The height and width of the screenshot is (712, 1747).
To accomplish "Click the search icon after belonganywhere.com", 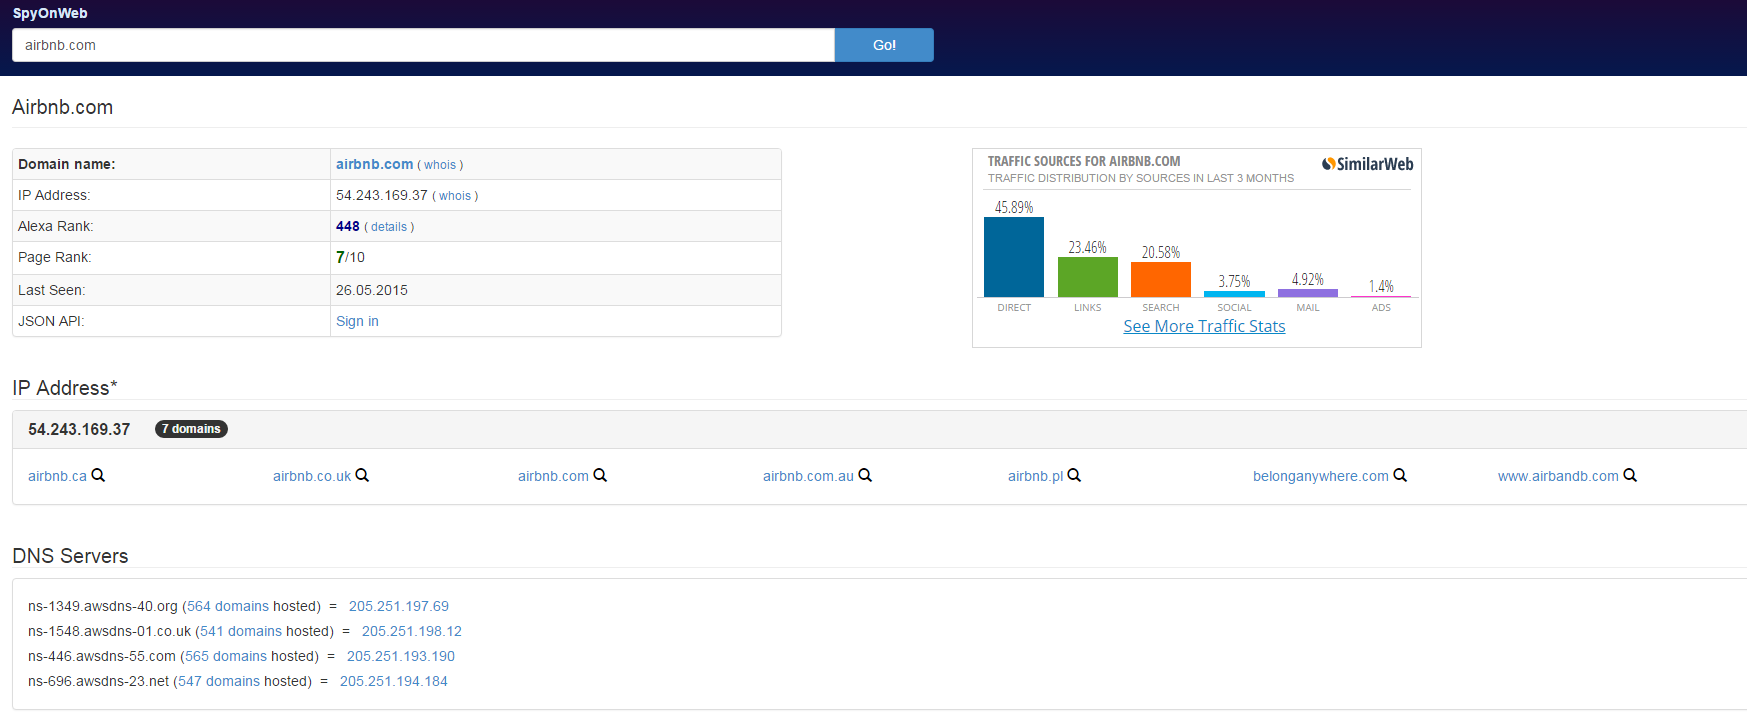I will point(1400,475).
